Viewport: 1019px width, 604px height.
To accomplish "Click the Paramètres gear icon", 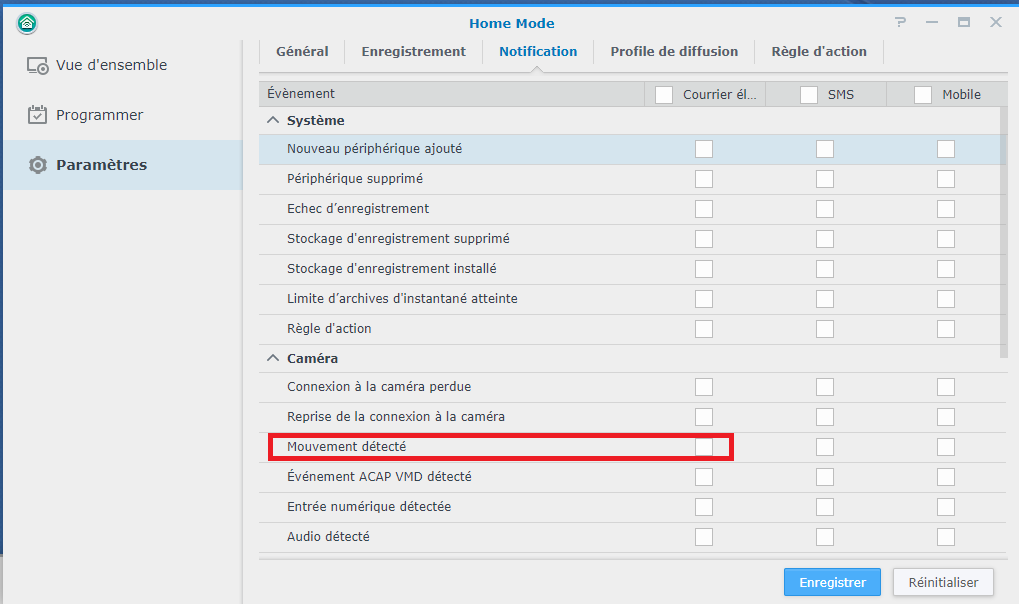I will [x=38, y=165].
